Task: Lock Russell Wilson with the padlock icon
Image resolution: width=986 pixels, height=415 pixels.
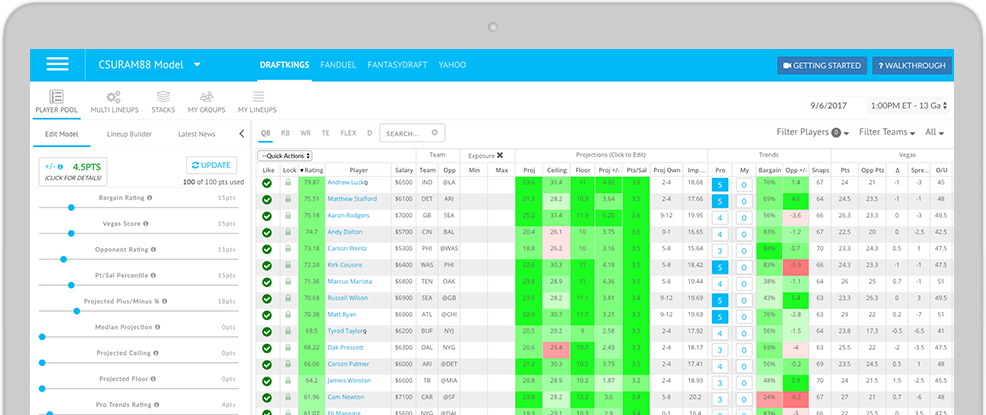Action: point(289,298)
